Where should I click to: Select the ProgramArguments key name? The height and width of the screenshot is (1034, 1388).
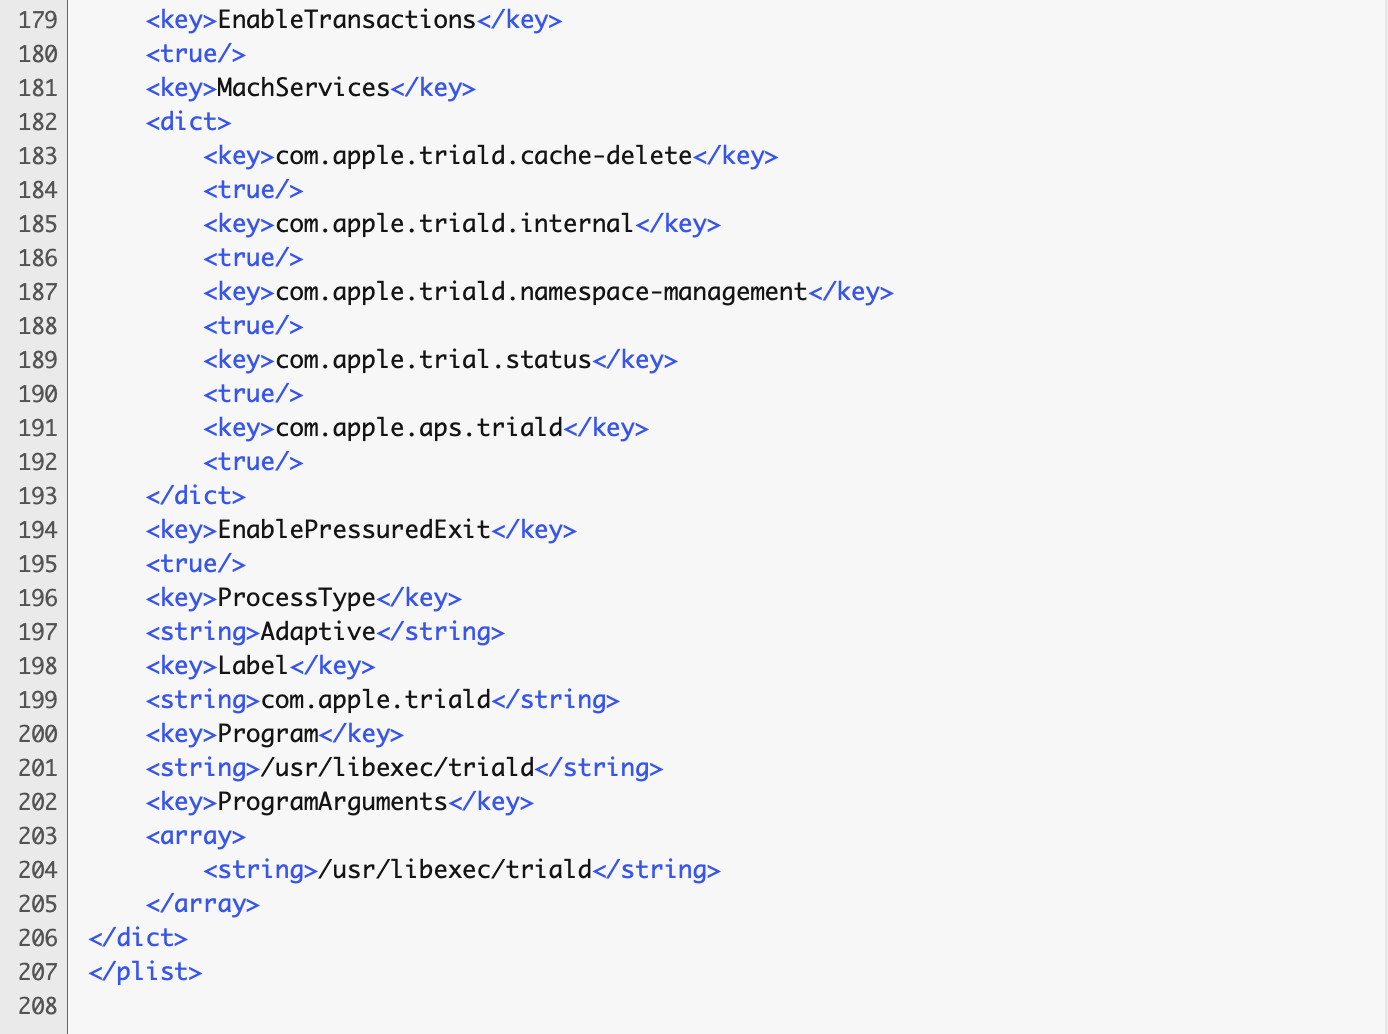point(333,802)
